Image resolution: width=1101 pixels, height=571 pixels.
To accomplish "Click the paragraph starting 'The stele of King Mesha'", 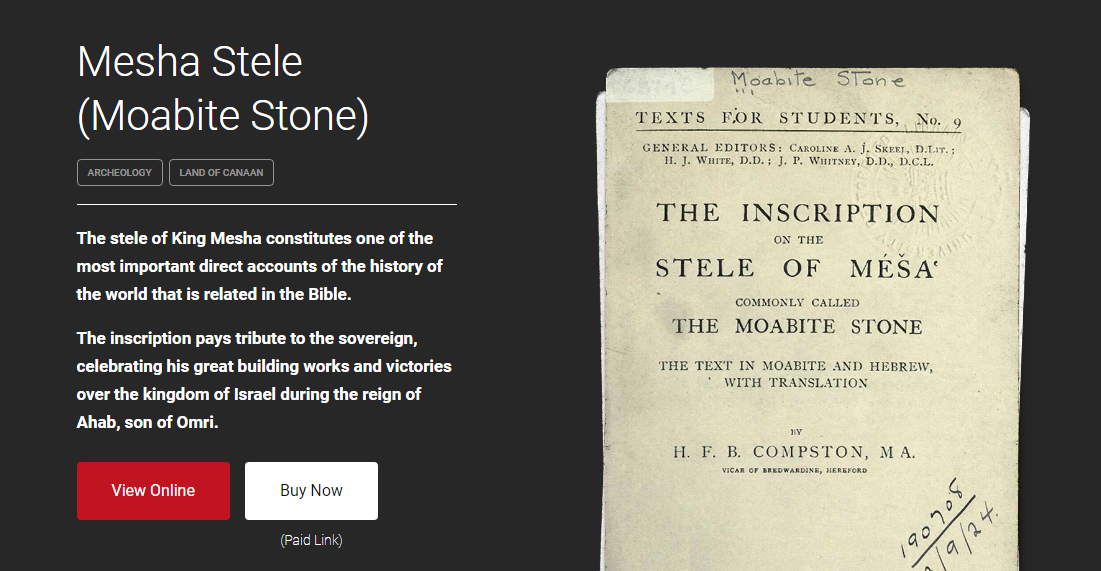I will pos(260,266).
